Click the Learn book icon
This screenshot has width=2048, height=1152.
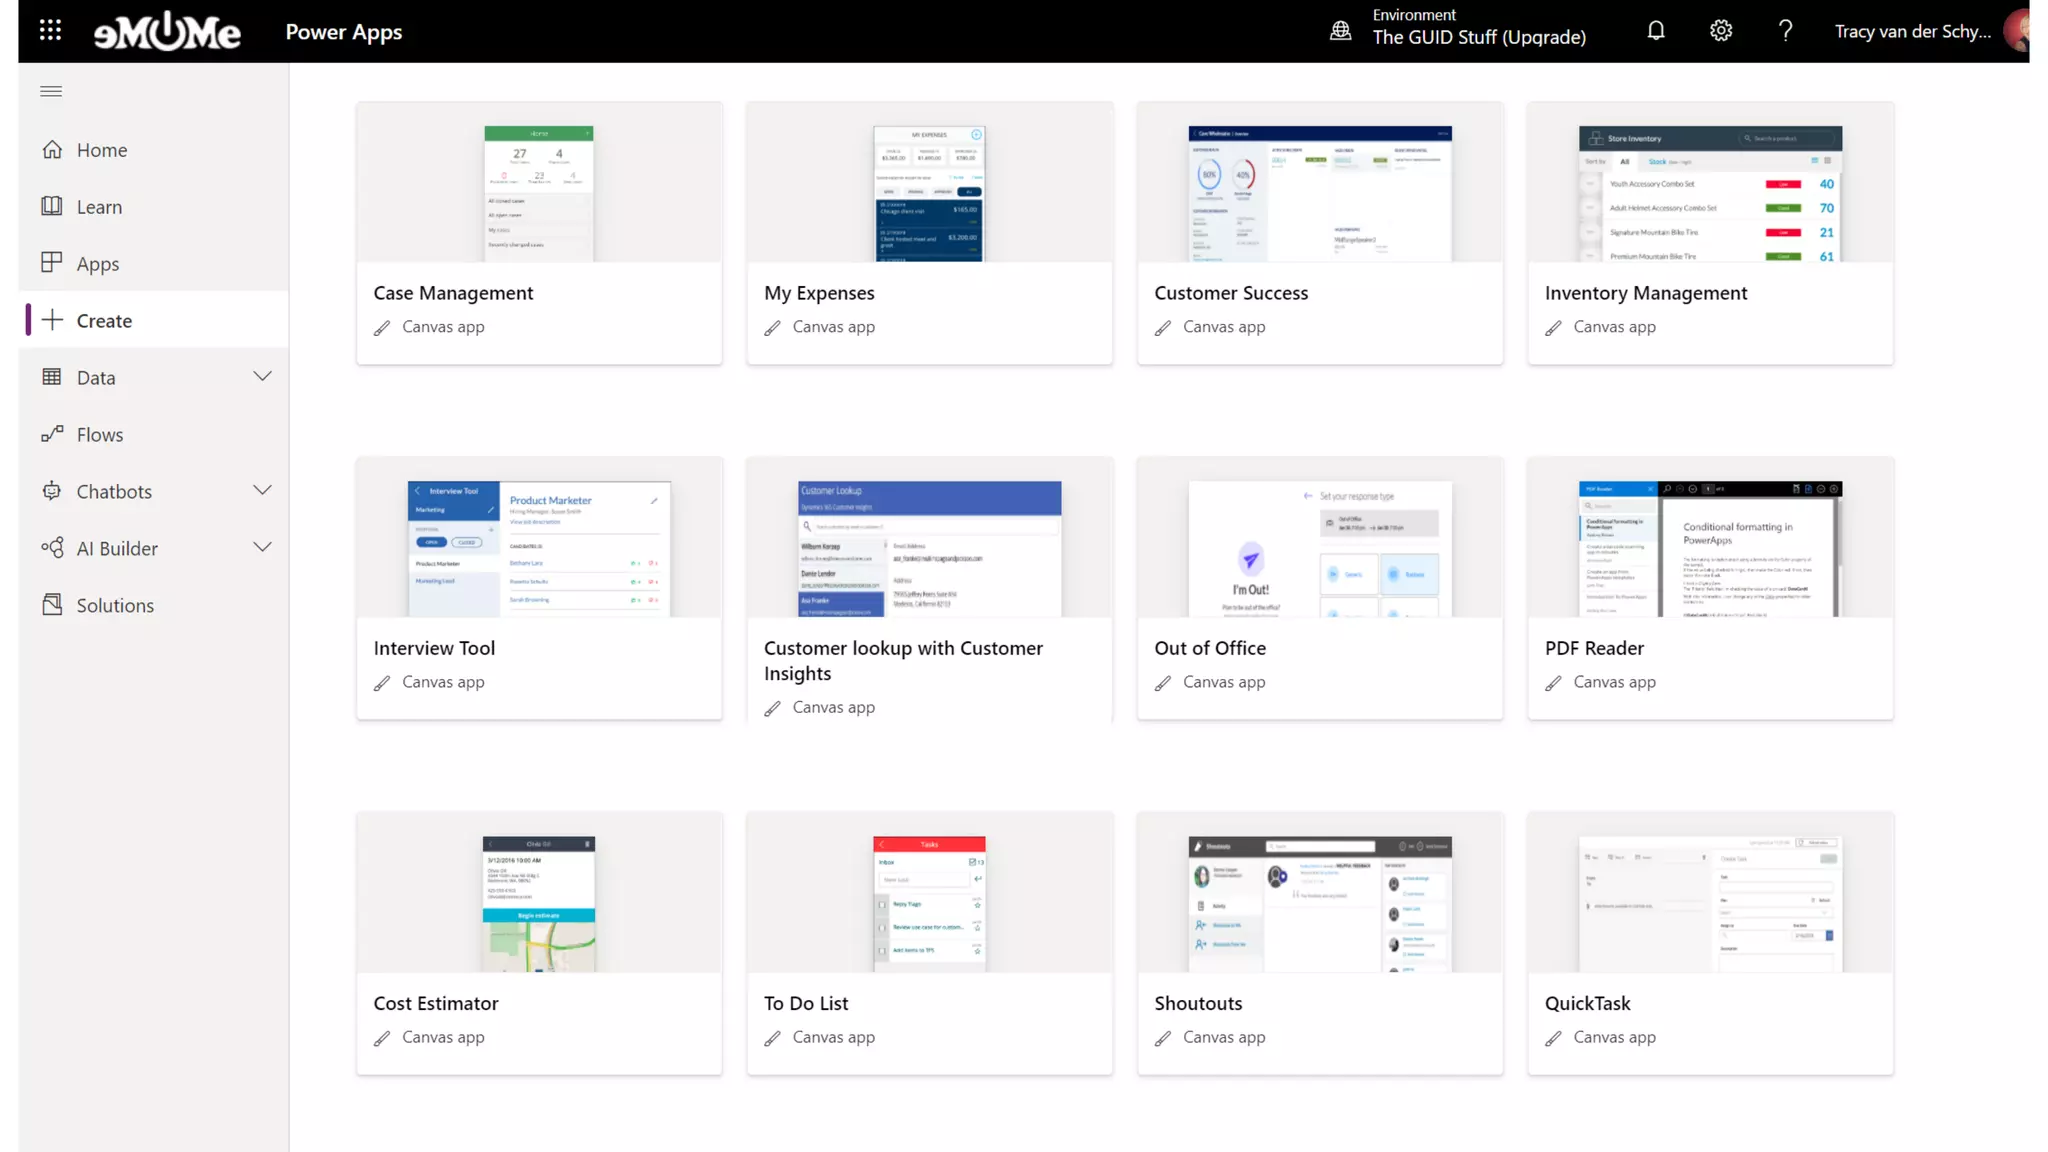[52, 206]
